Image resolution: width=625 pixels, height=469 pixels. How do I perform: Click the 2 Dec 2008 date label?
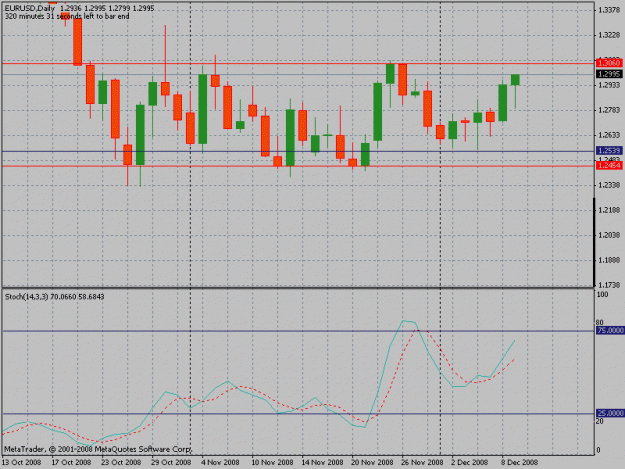470,462
